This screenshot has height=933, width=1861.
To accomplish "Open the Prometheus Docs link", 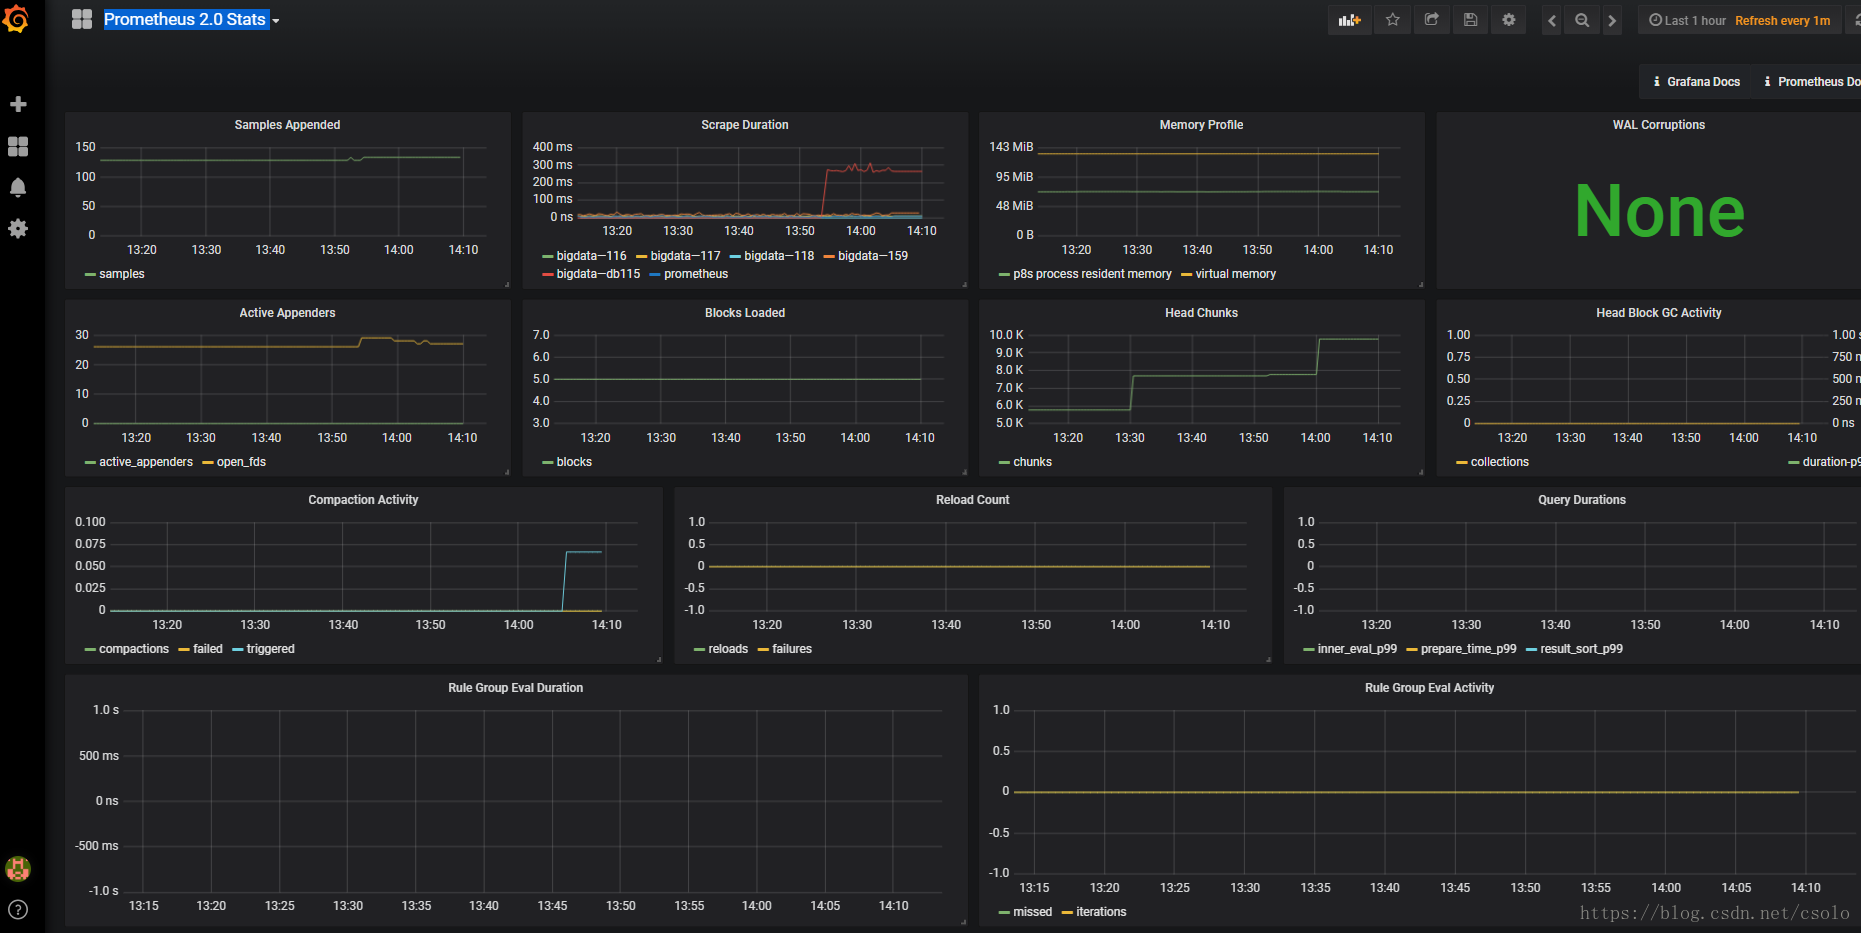I will 1811,82.
